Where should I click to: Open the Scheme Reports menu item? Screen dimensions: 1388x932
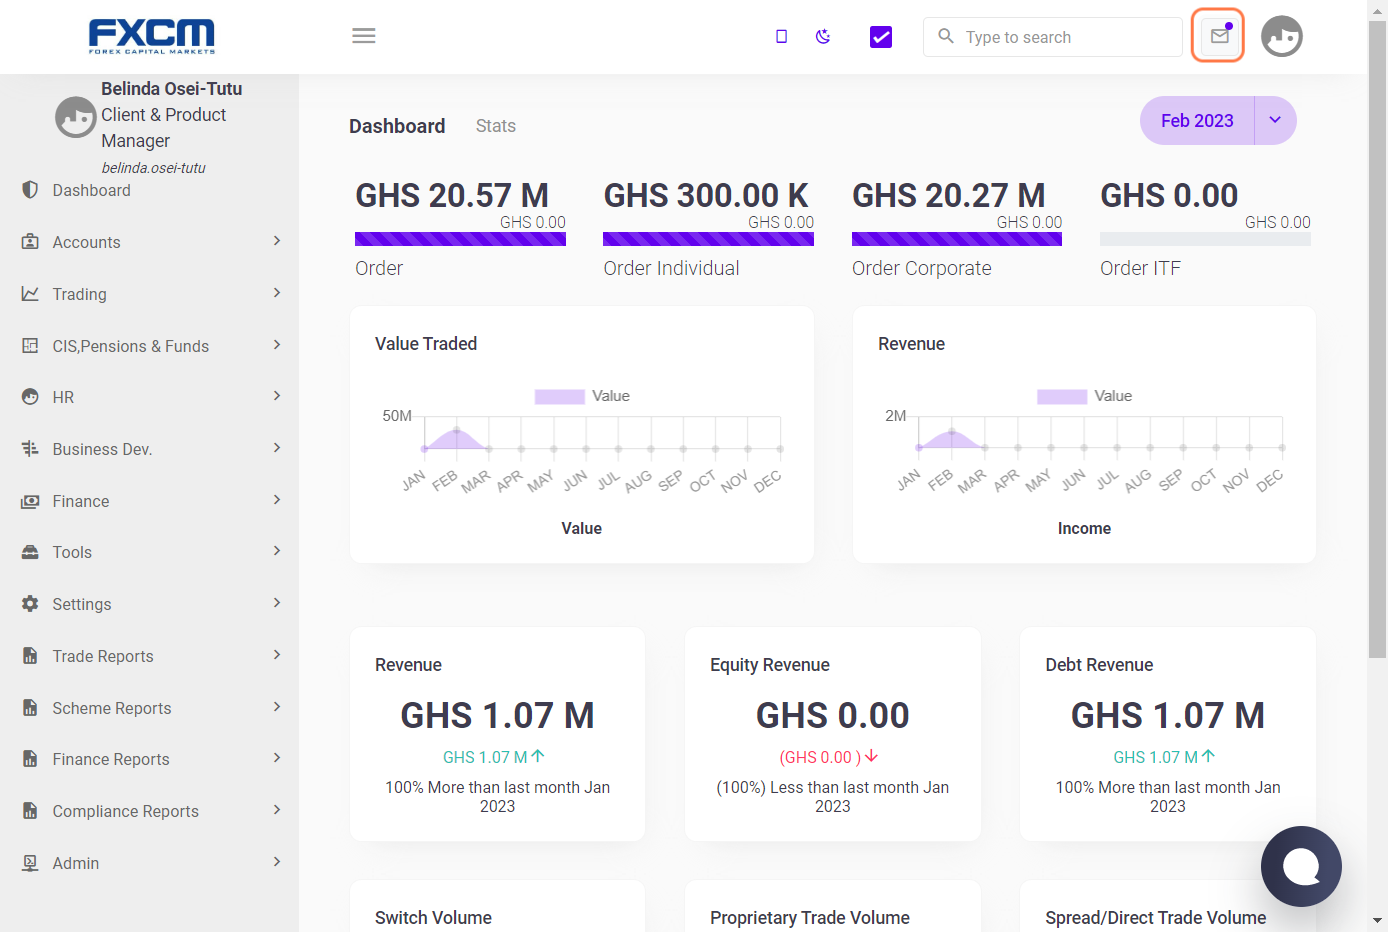coord(150,708)
